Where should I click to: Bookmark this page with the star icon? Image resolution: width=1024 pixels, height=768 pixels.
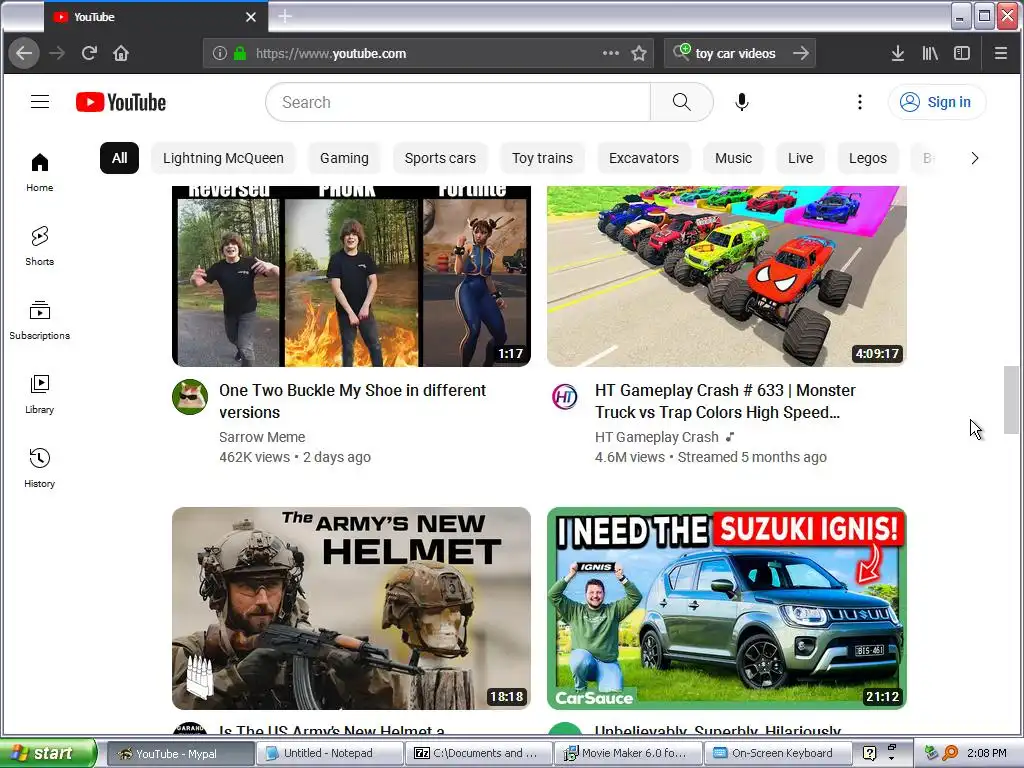[x=639, y=53]
